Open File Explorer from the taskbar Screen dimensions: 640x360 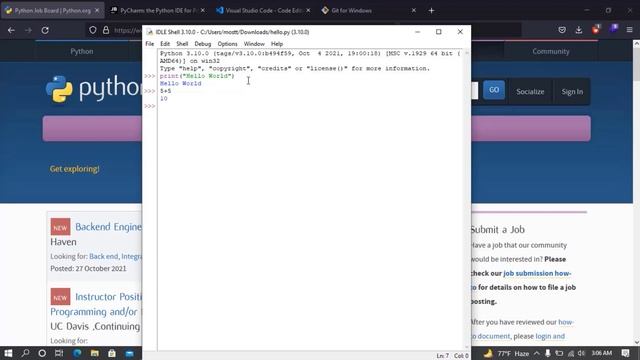click(x=95, y=353)
